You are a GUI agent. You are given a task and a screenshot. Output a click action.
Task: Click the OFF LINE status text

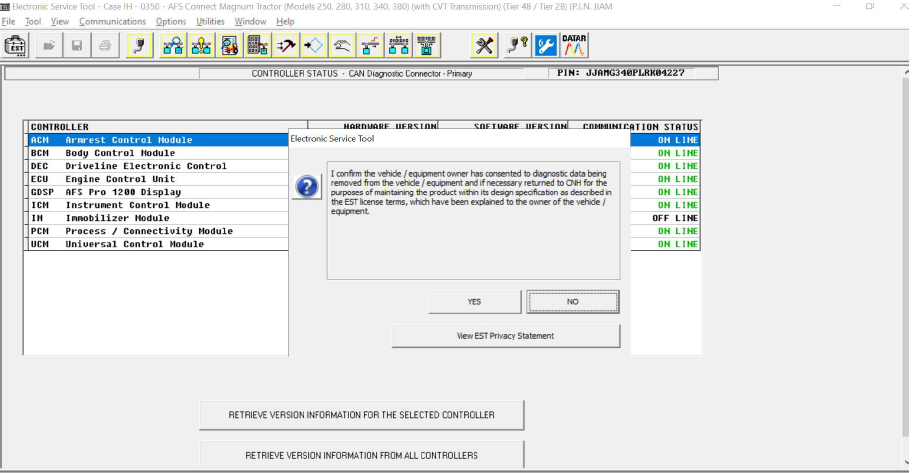pos(675,218)
